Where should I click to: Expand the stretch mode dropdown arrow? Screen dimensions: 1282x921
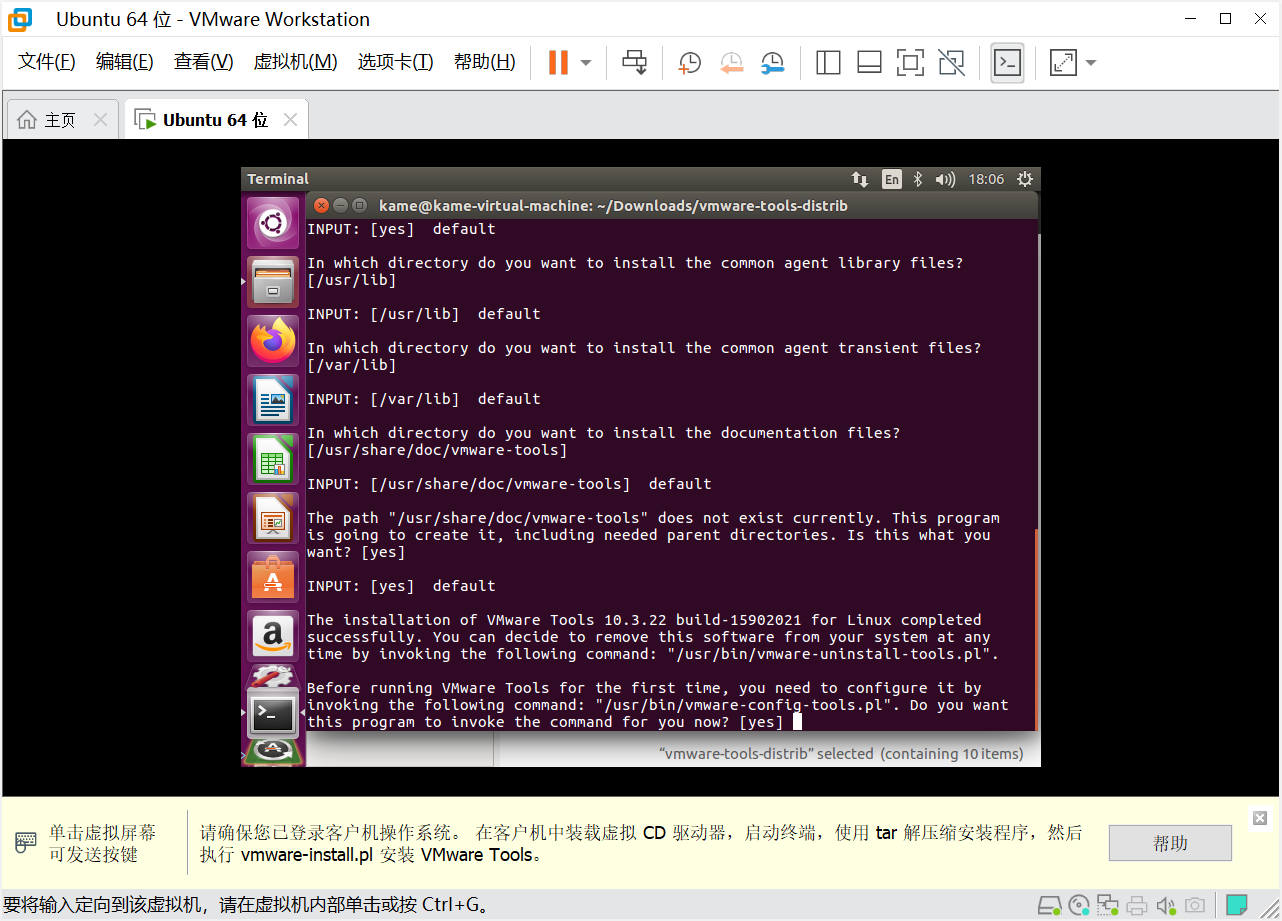1091,63
